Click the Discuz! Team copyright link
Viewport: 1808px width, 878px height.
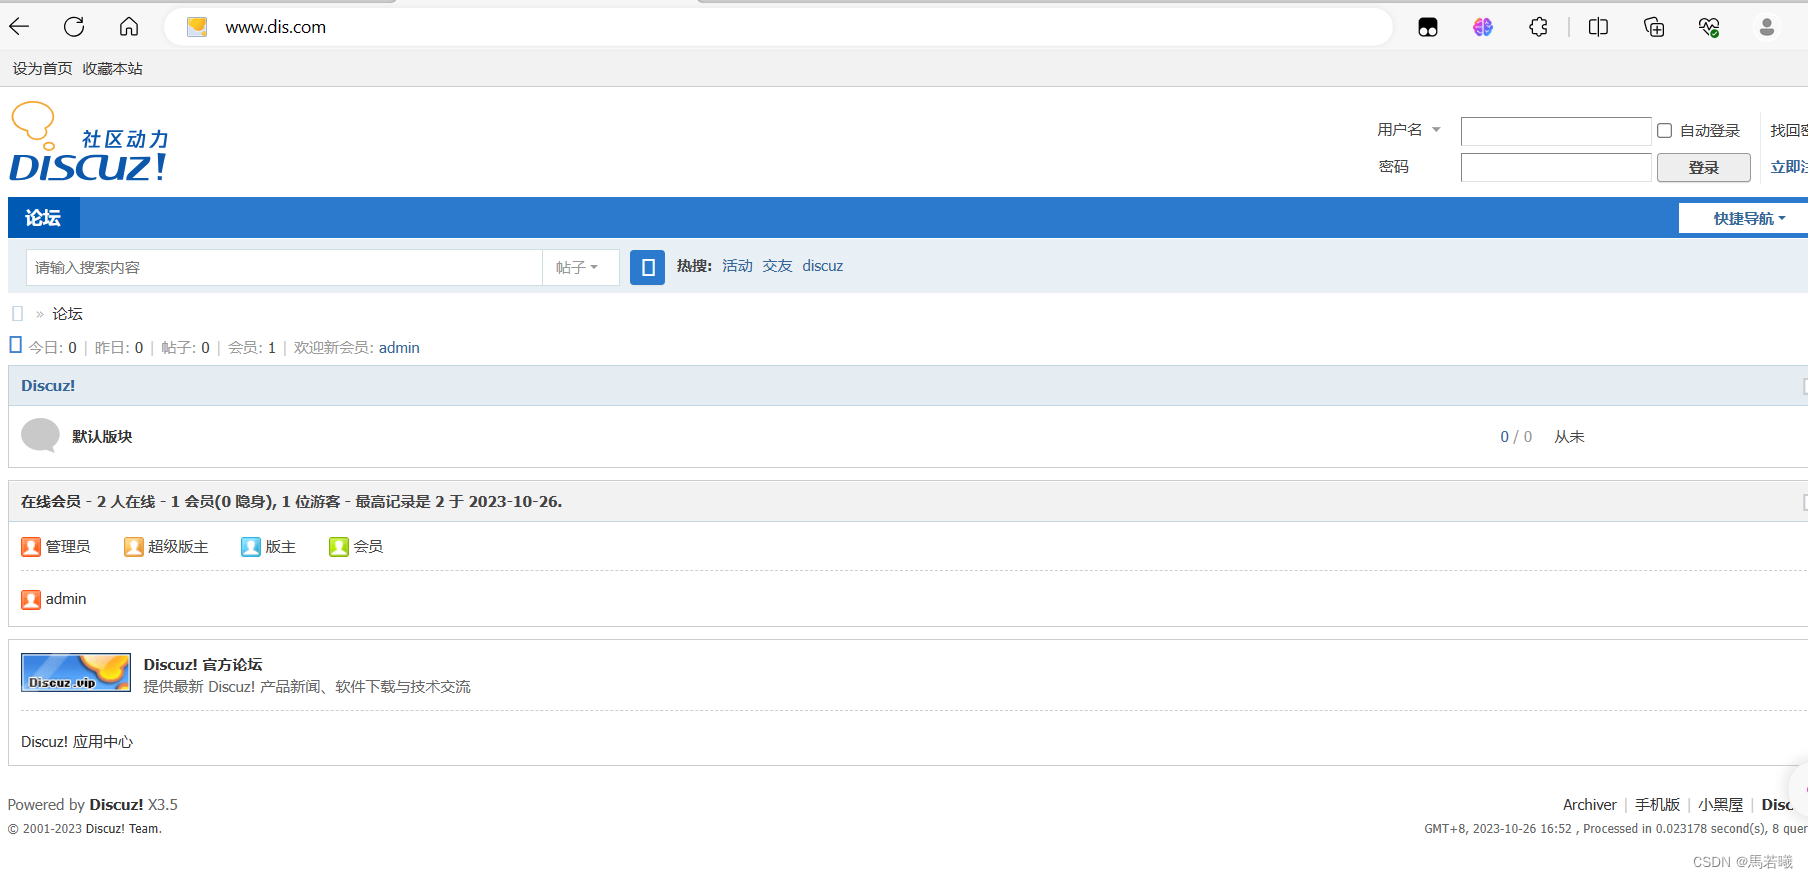[x=123, y=829]
